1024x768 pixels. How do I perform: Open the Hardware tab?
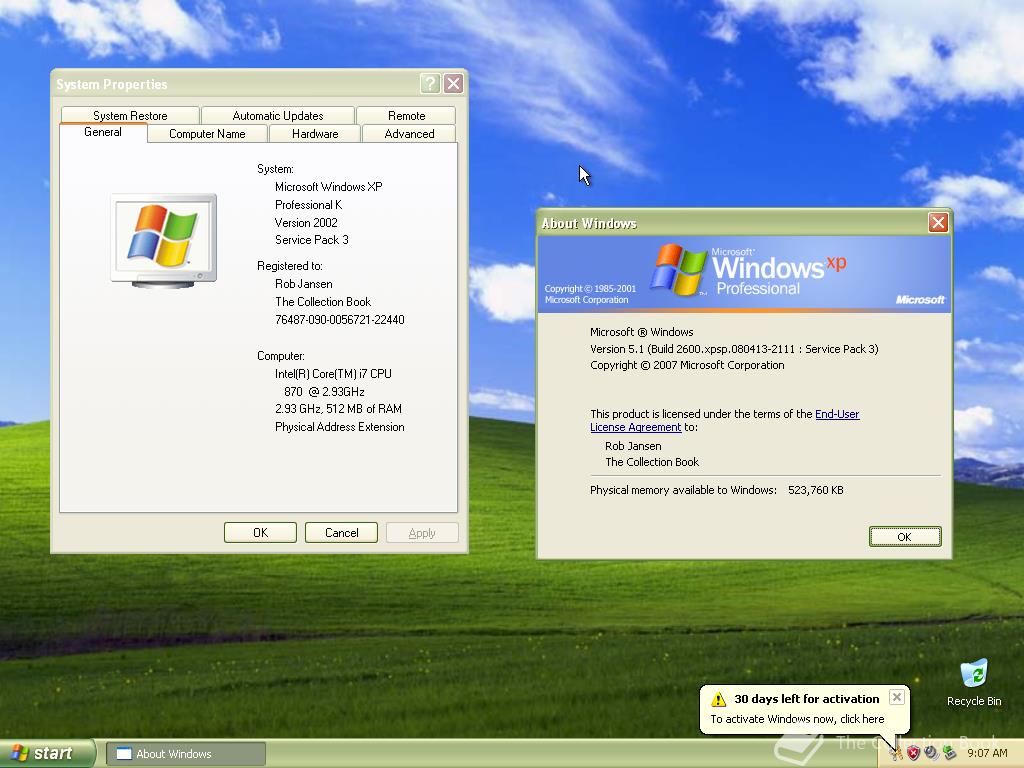[315, 133]
